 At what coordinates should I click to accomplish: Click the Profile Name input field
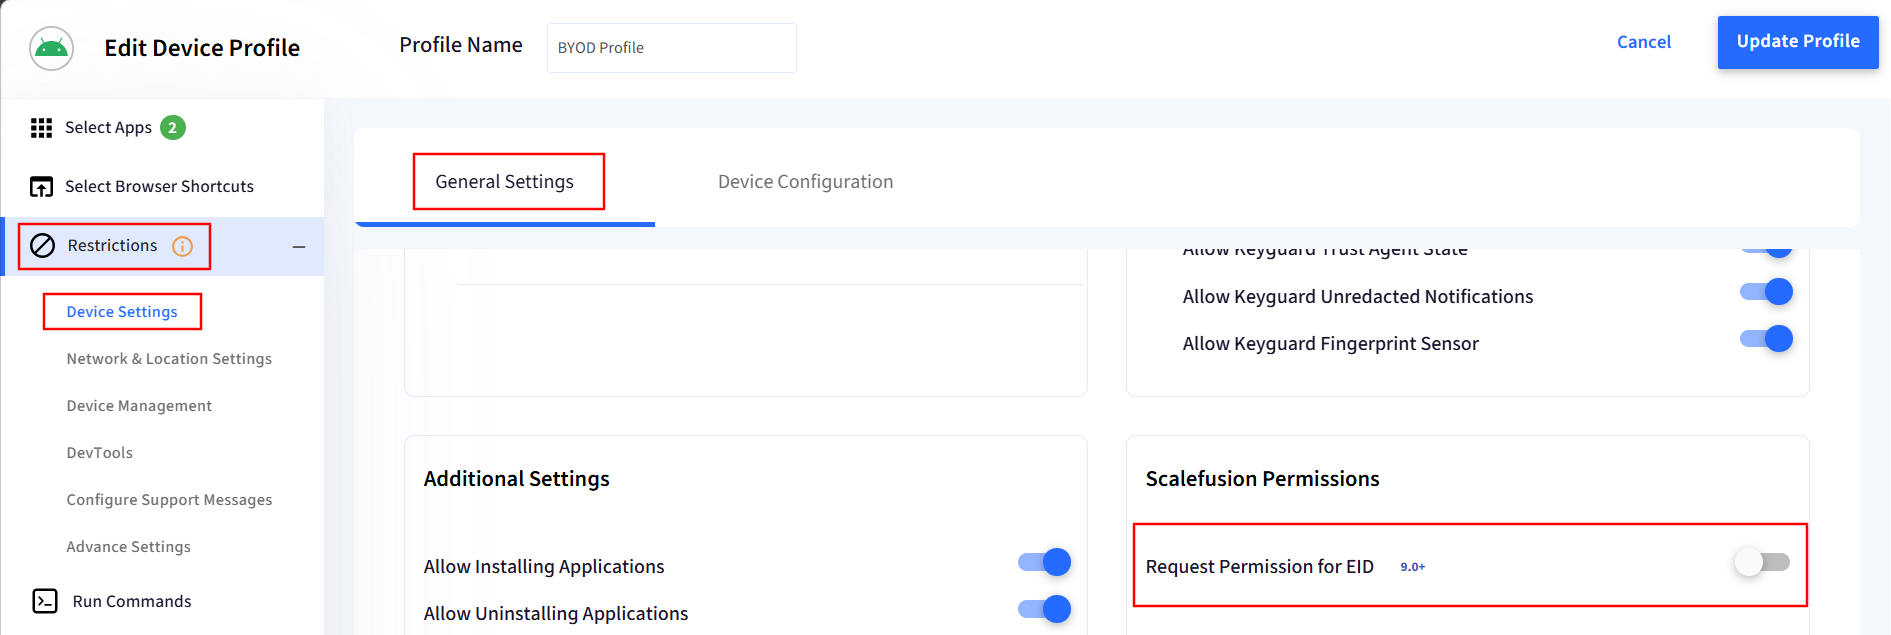click(x=672, y=48)
